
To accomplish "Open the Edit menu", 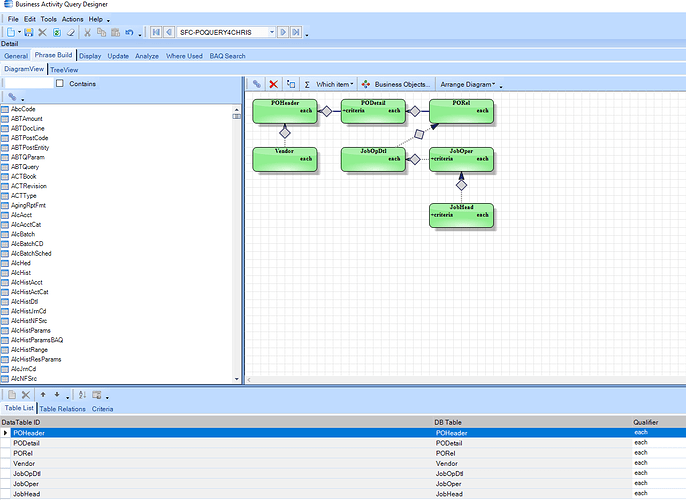I will click(30, 19).
